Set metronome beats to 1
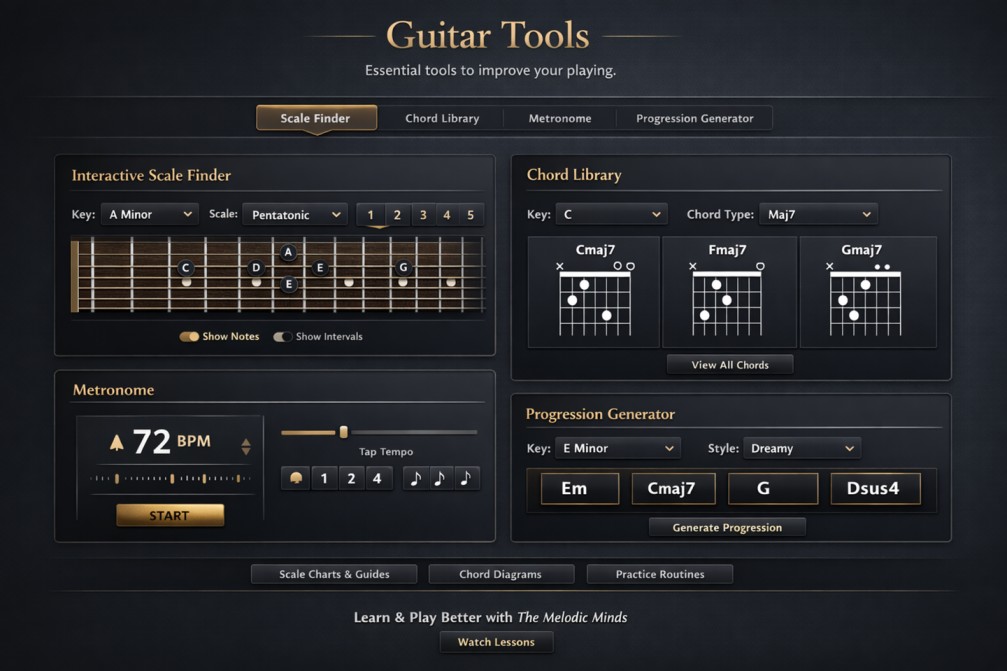Viewport: 1007px width, 671px height. pos(324,478)
